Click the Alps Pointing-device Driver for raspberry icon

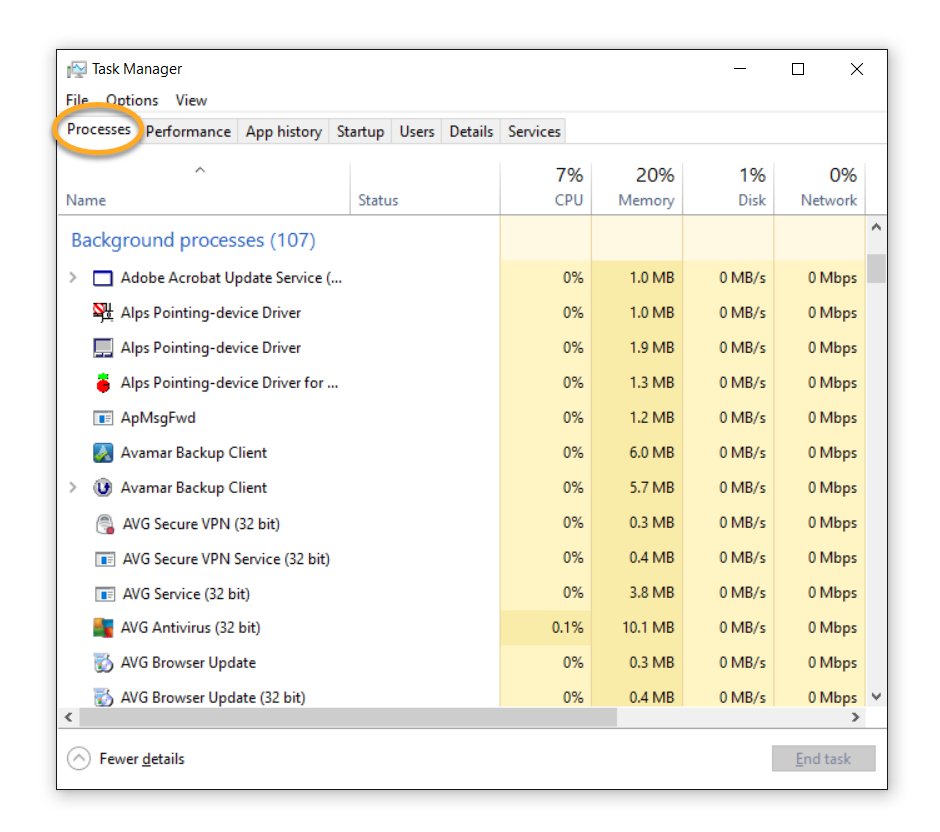pyautogui.click(x=103, y=383)
